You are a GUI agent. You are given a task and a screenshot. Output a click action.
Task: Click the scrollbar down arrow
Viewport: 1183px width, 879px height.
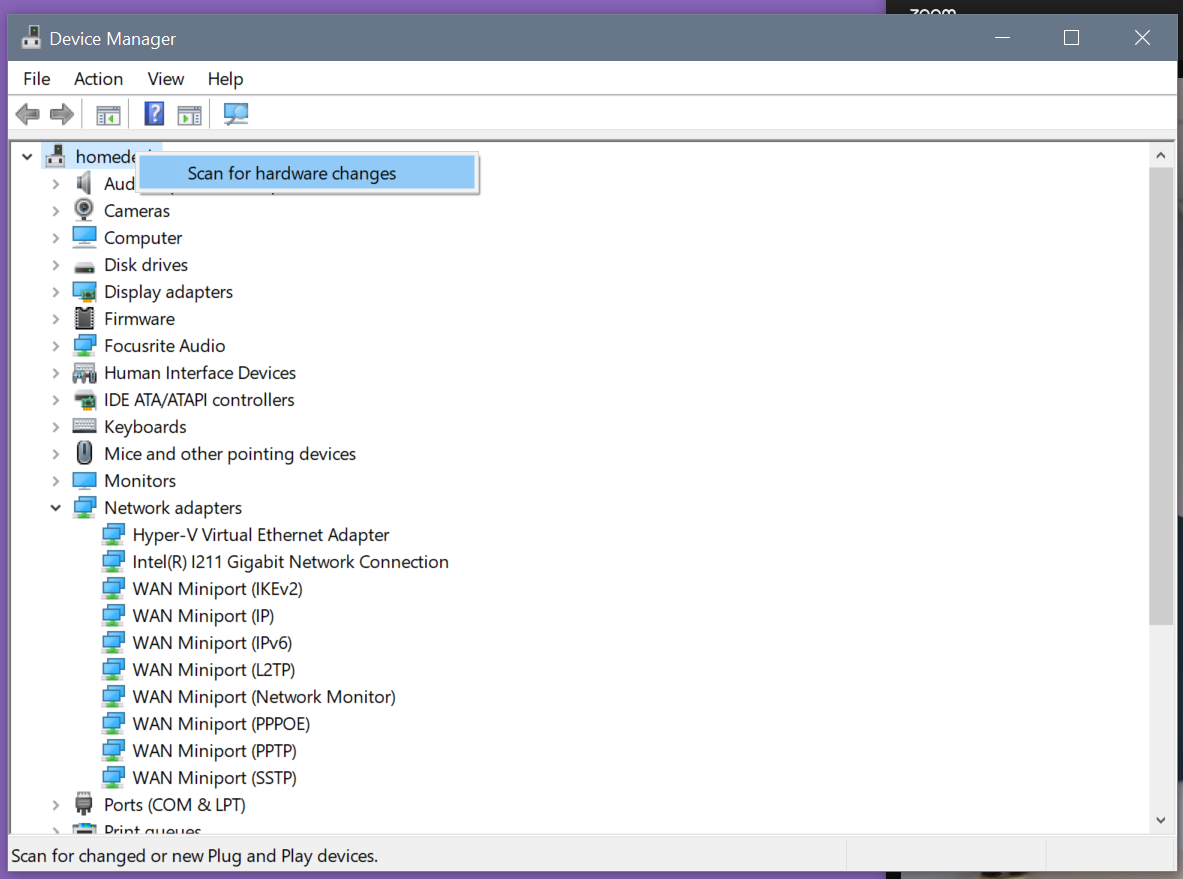pos(1160,820)
